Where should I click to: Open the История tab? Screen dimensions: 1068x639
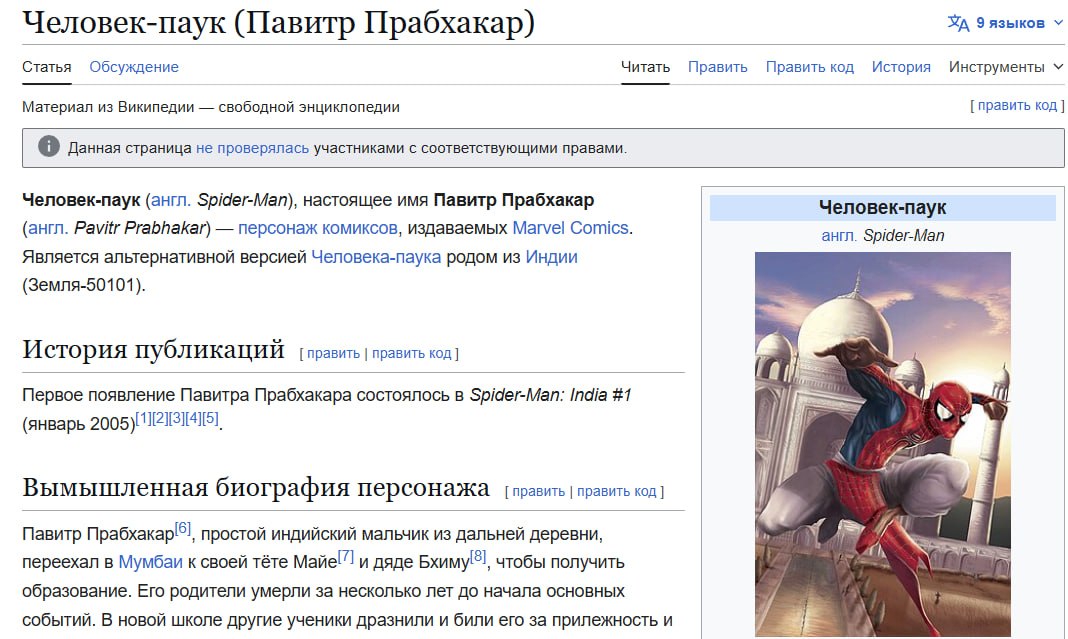point(901,67)
